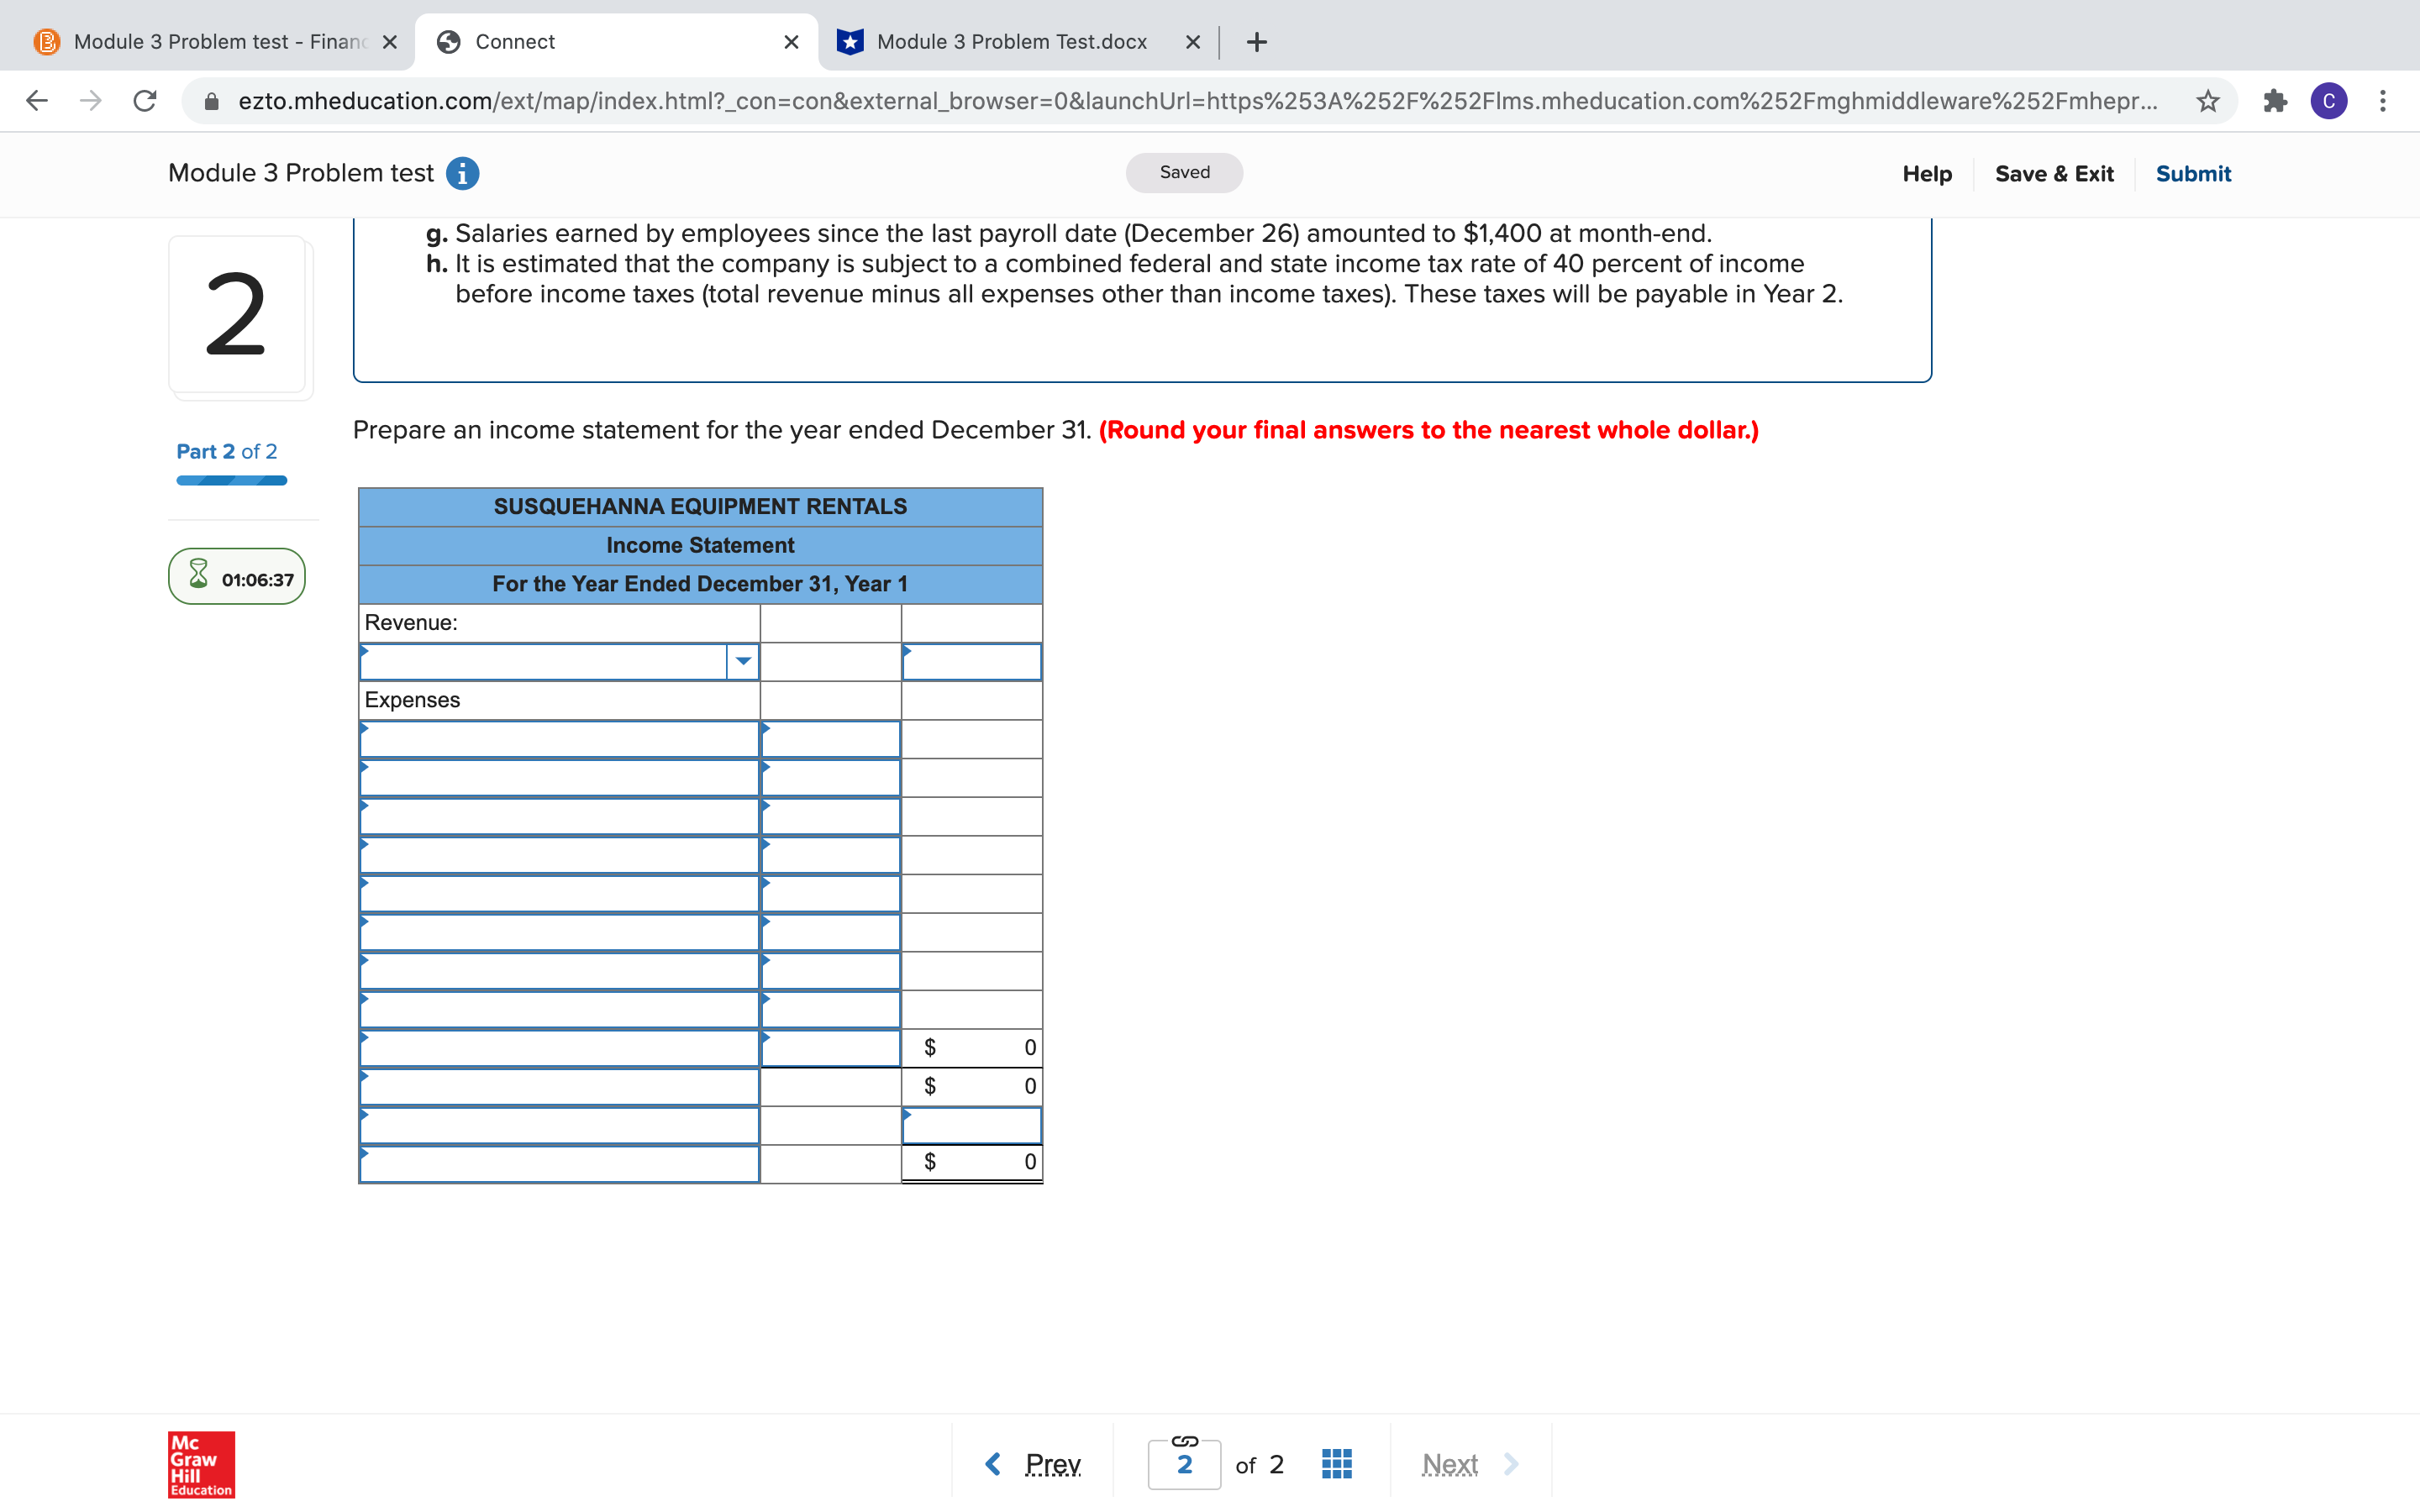Switch to the Module 3 Problem Test.docx tab
This screenshot has height=1512, width=2420.
[1011, 42]
